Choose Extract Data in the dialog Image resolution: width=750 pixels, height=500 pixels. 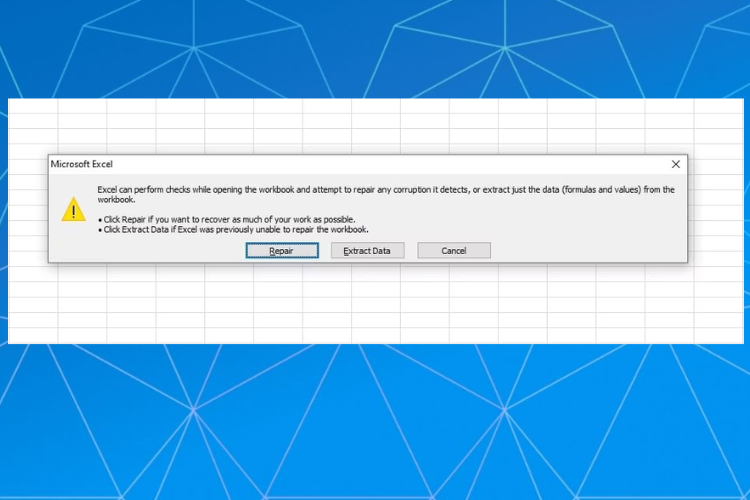point(367,250)
